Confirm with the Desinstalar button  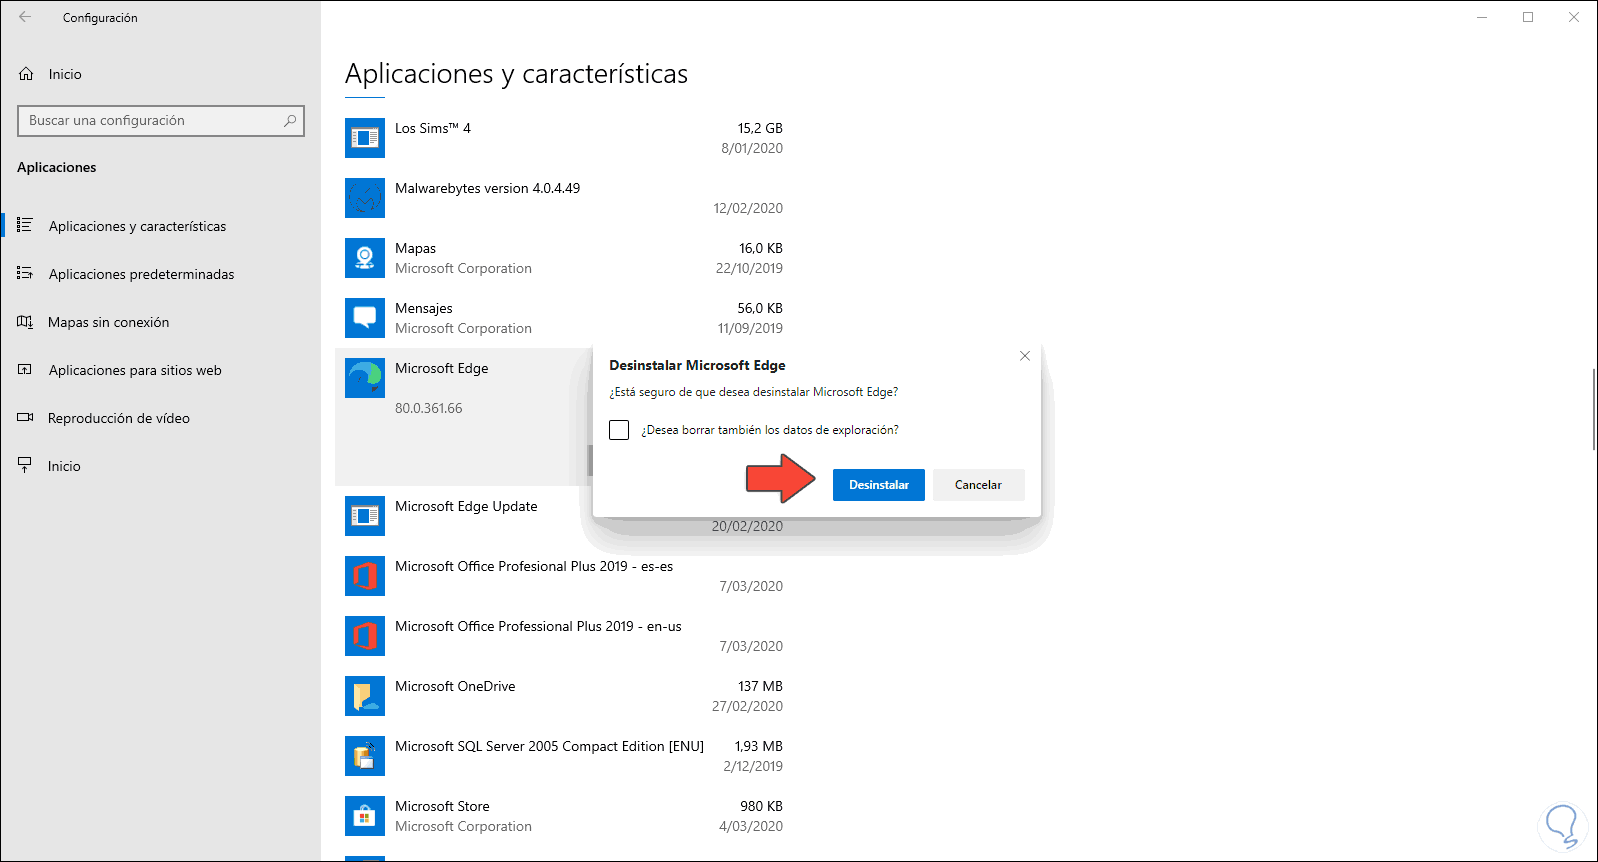[x=879, y=485]
